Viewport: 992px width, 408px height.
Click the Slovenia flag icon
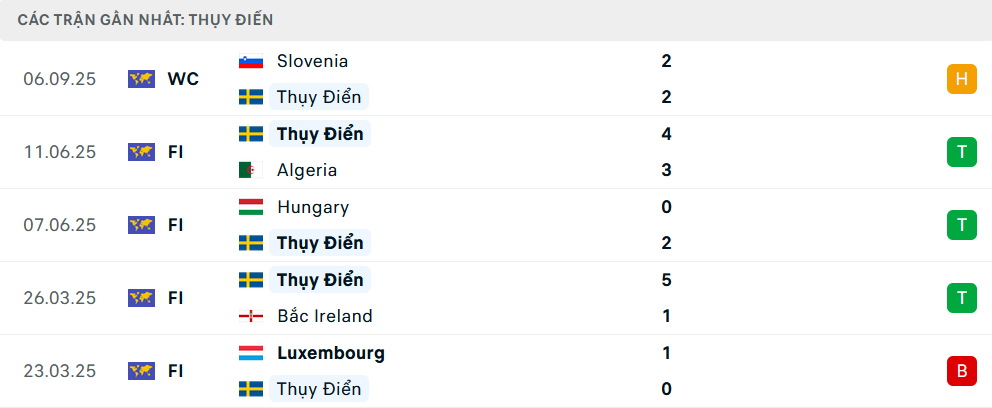tap(250, 61)
